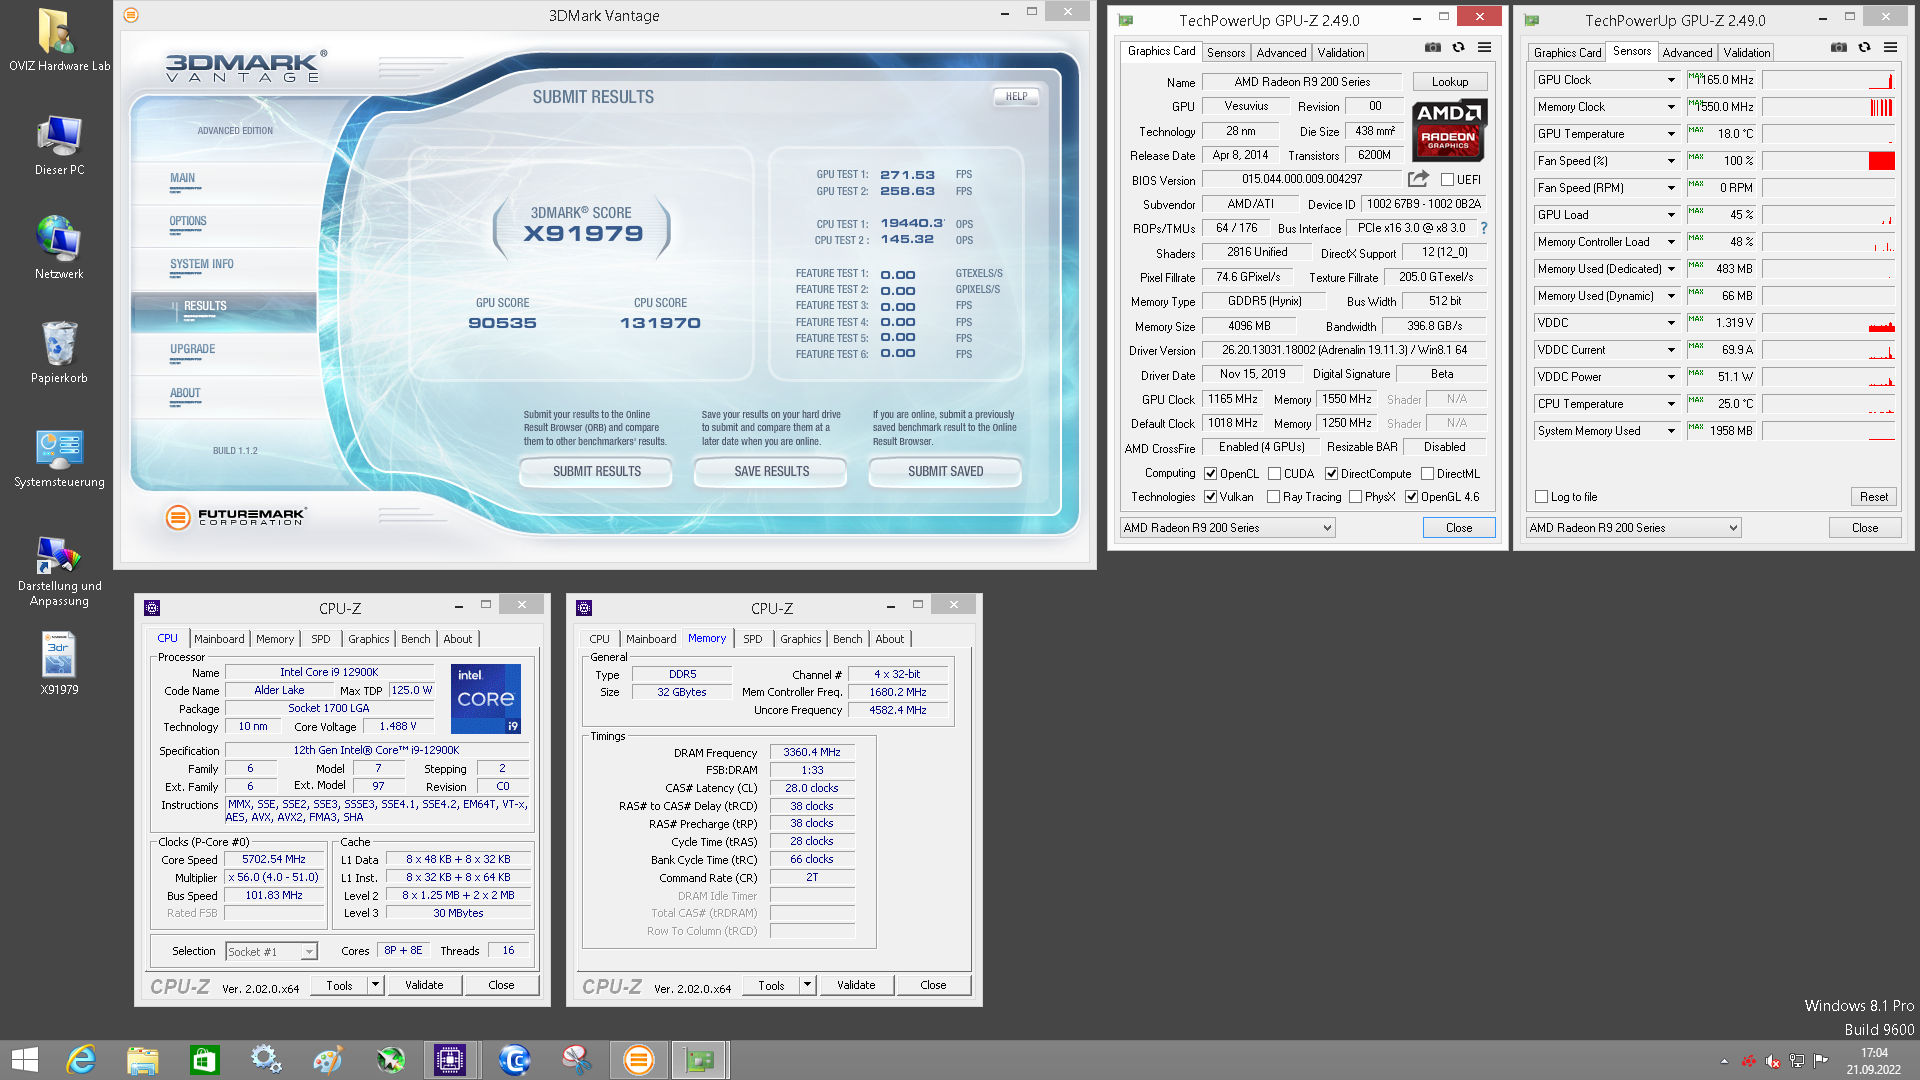Open Systemsteuerung desktop icon
This screenshot has width=1920, height=1080.
pos(59,458)
